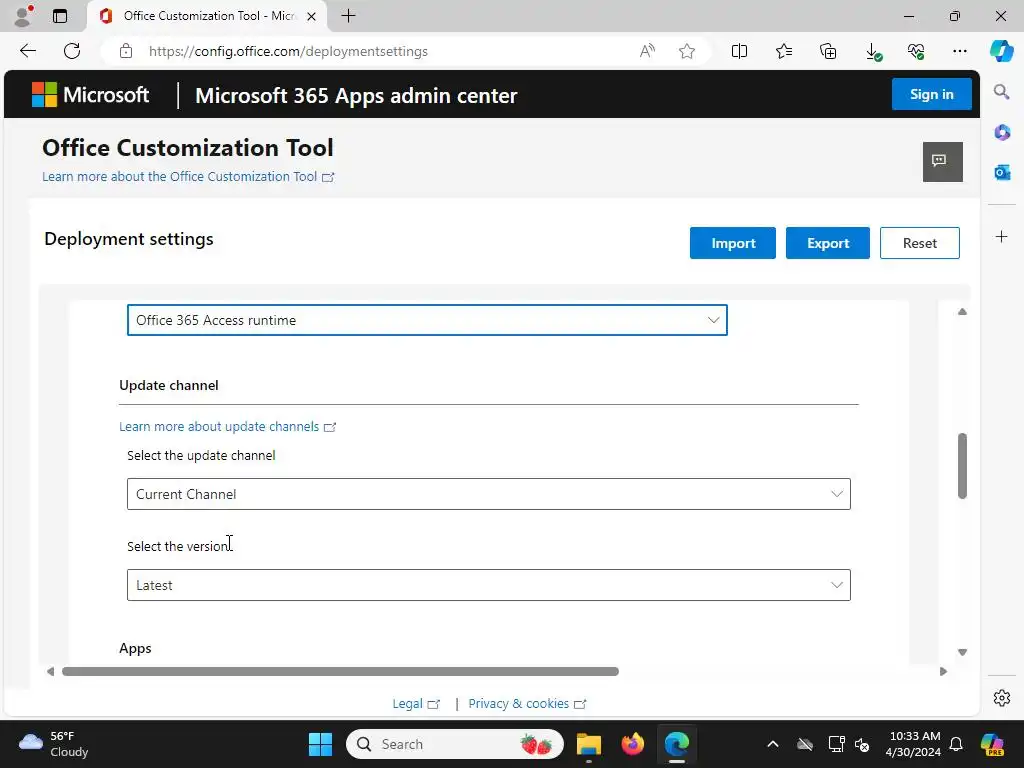Launch File Explorer from taskbar

(588, 744)
